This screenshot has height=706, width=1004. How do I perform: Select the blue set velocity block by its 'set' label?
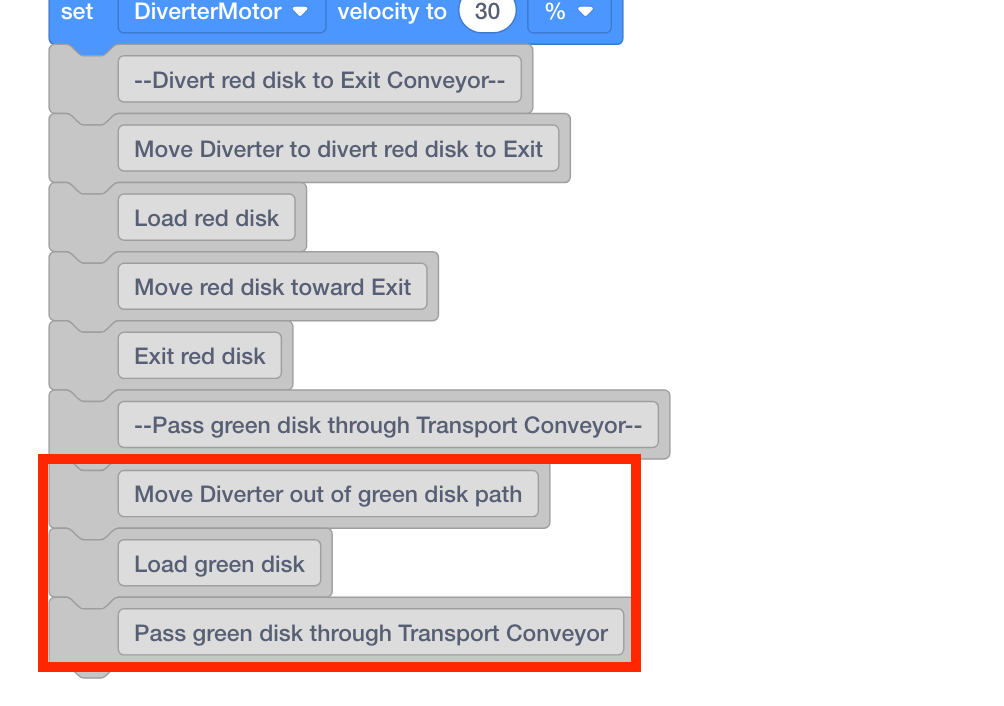(x=77, y=13)
